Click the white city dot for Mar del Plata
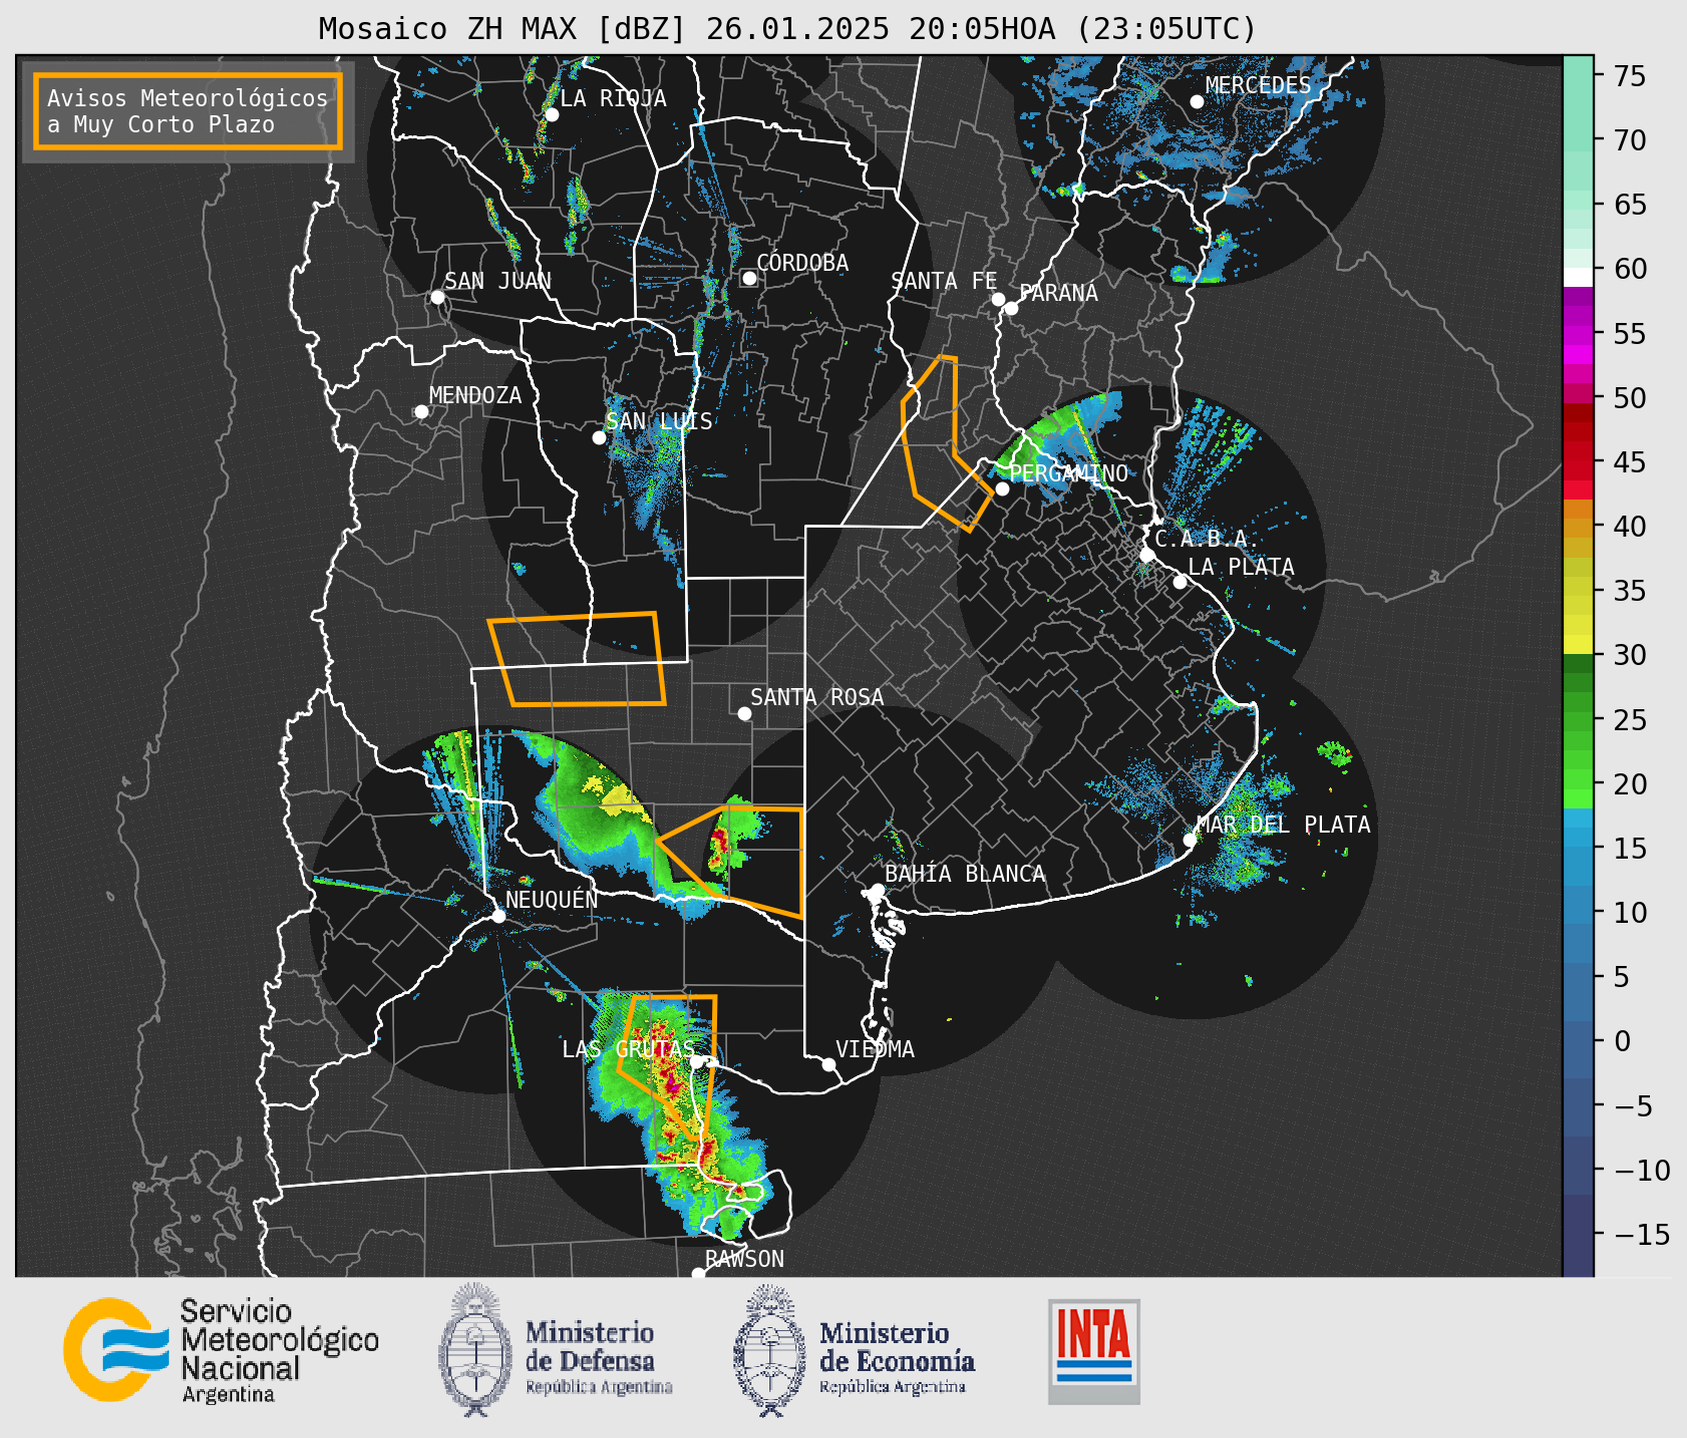Viewport: 1687px width, 1438px height. point(1189,840)
